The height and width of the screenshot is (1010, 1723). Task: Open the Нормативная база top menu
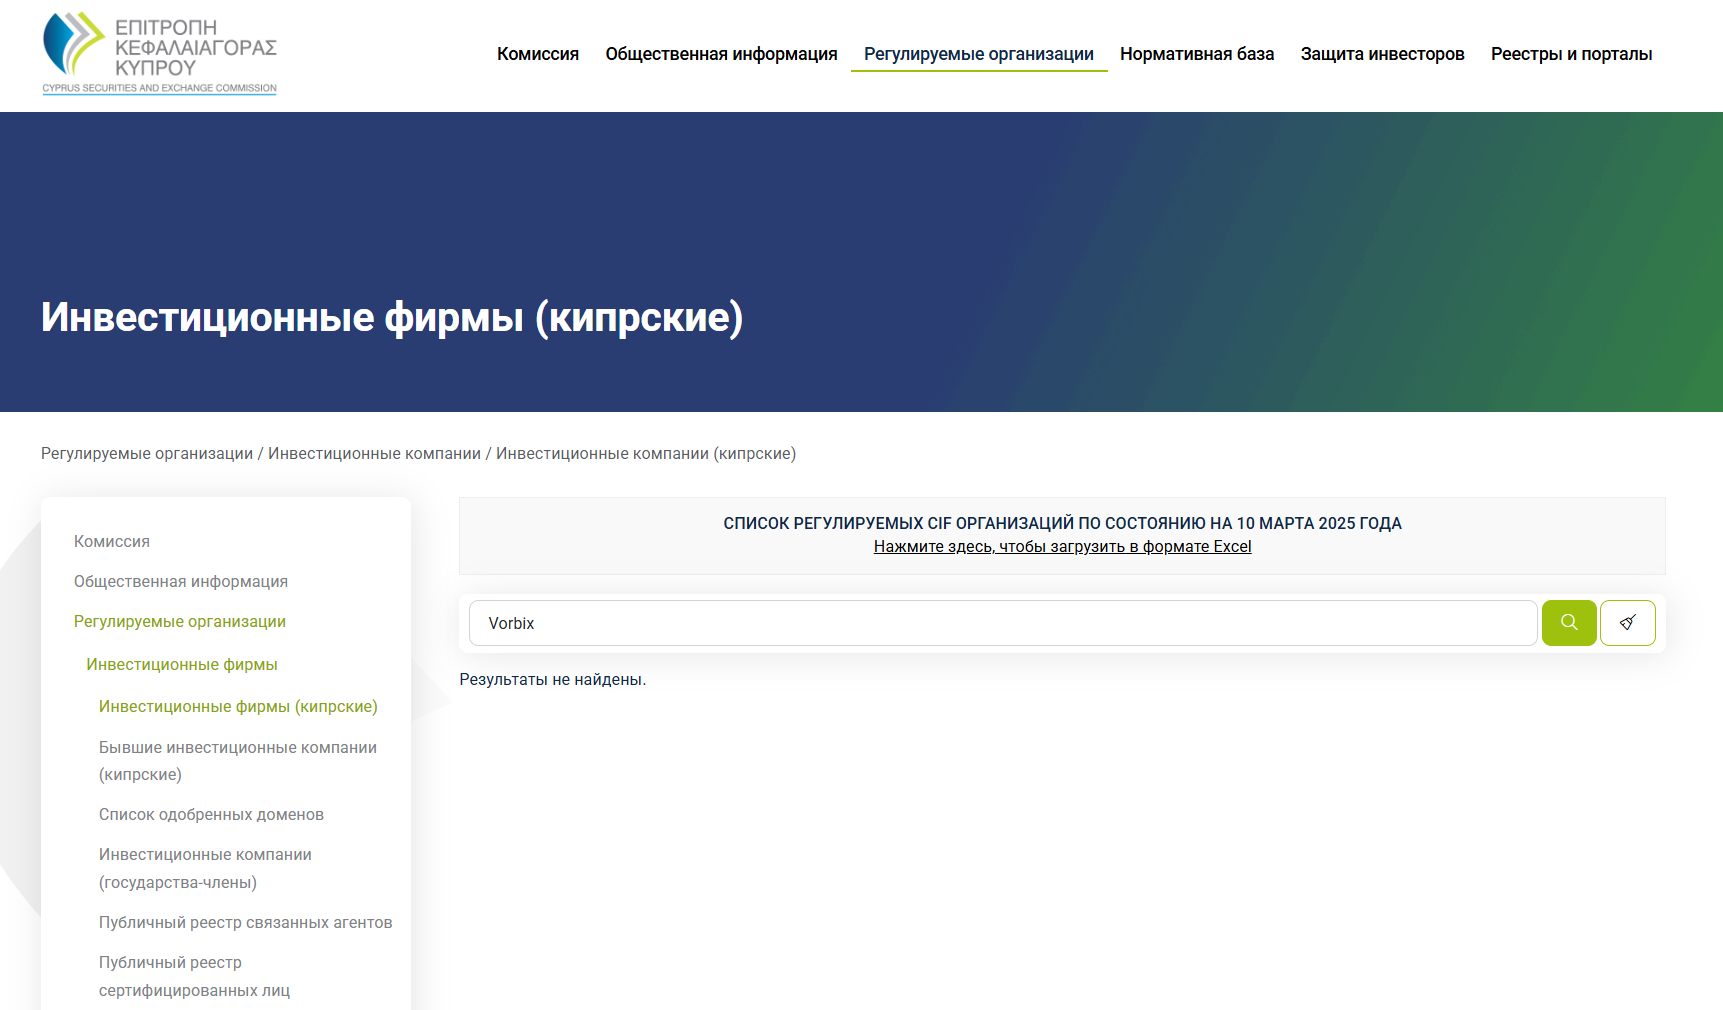coord(1197,54)
